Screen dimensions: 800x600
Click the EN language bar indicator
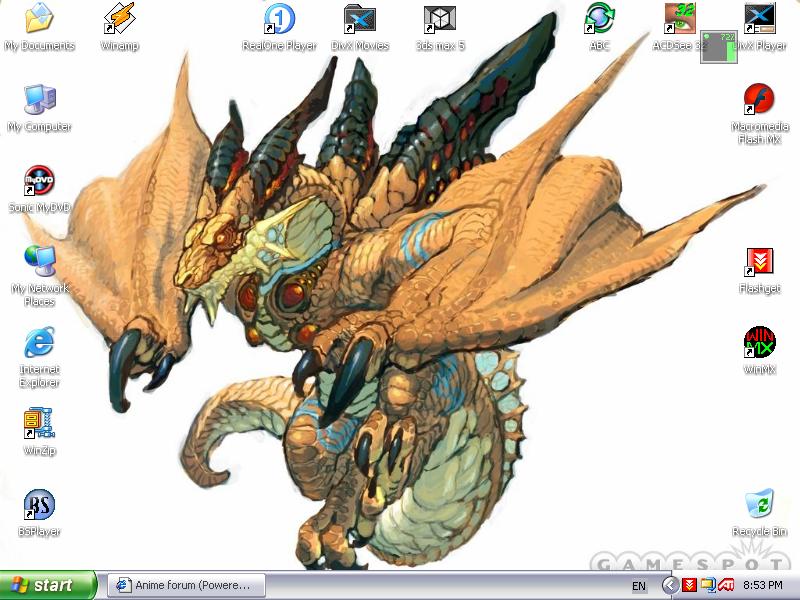pyautogui.click(x=638, y=586)
